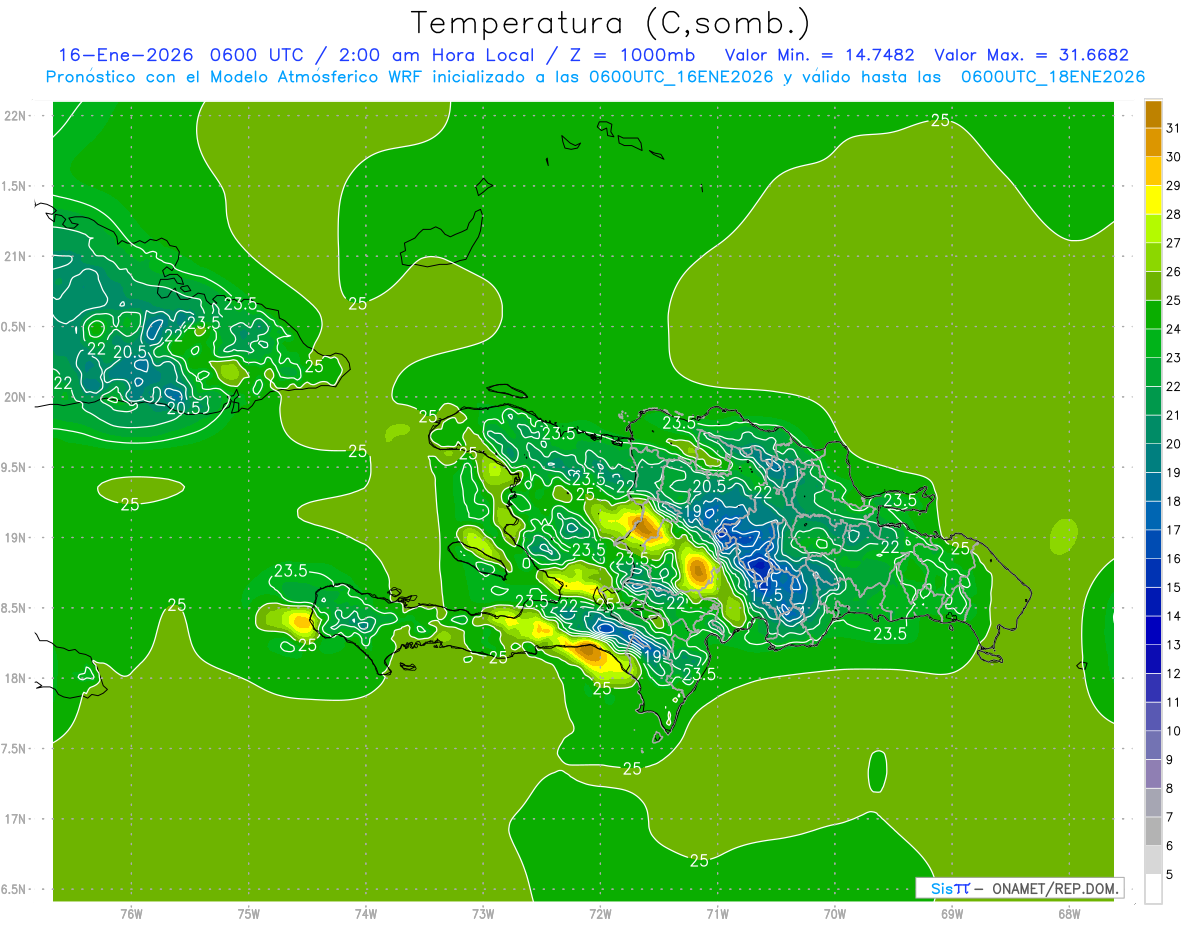Click the "20N" latitude axis label
The image size is (1200, 927).
tap(14, 398)
